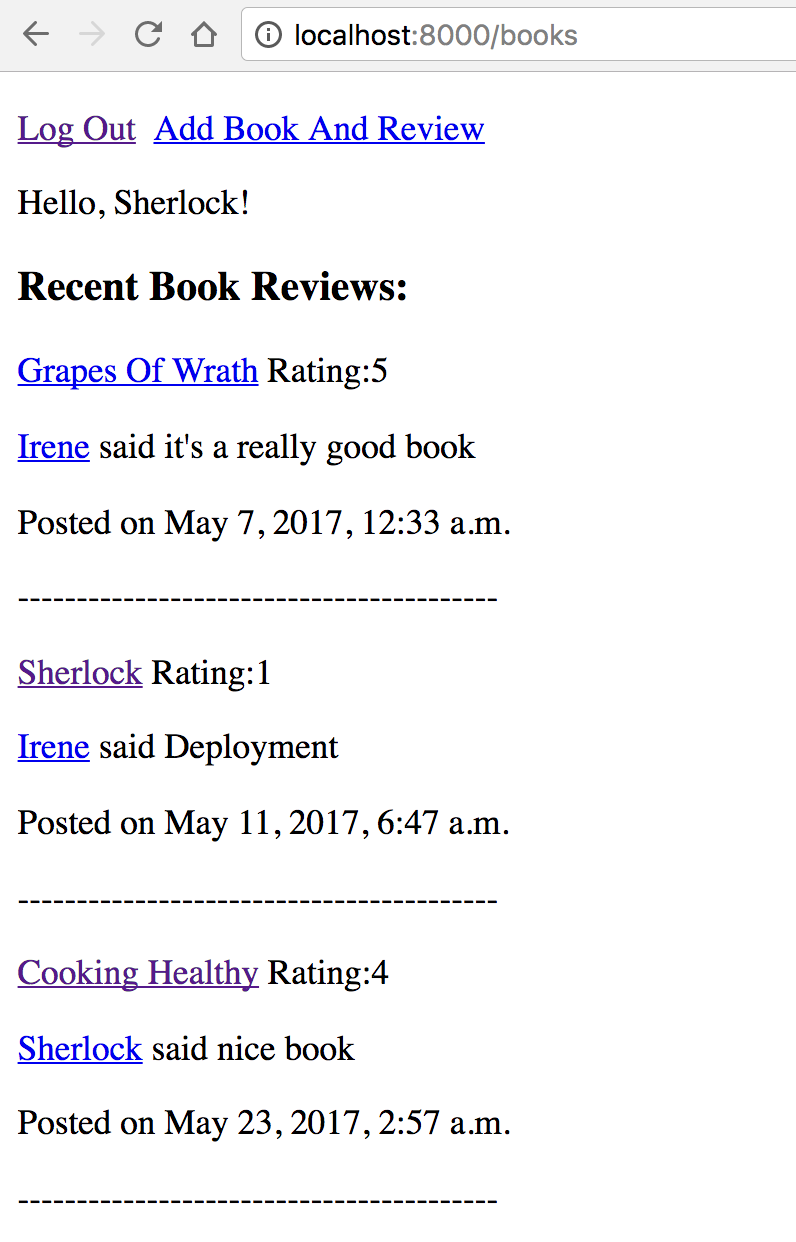View site information for localhost
796x1242 pixels.
(268, 36)
